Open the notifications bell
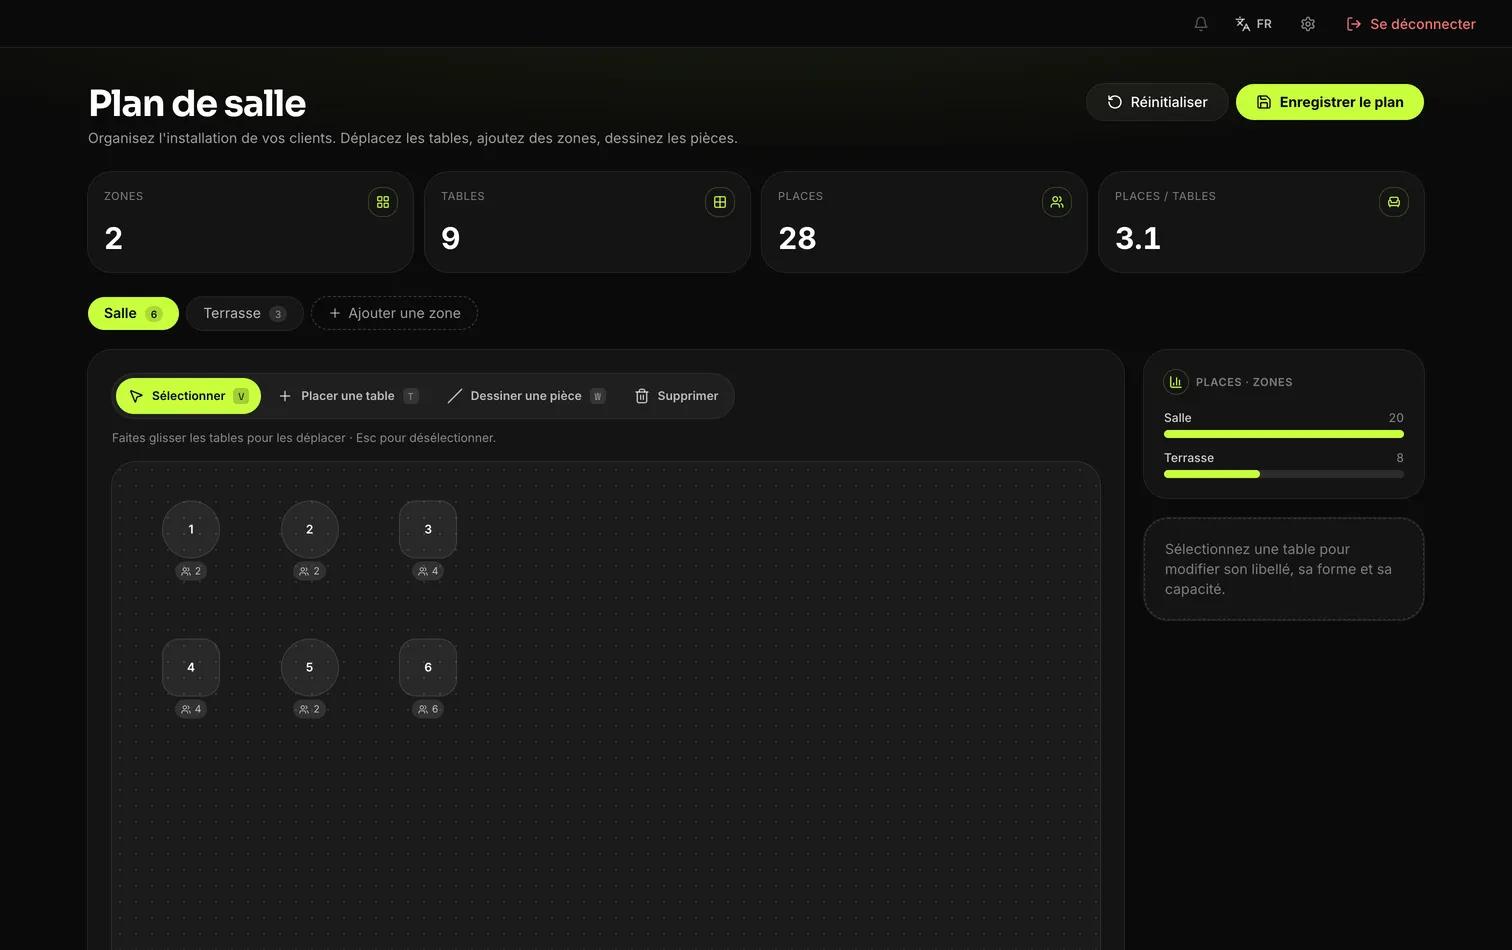Viewport: 1512px width, 950px height. tap(1201, 24)
